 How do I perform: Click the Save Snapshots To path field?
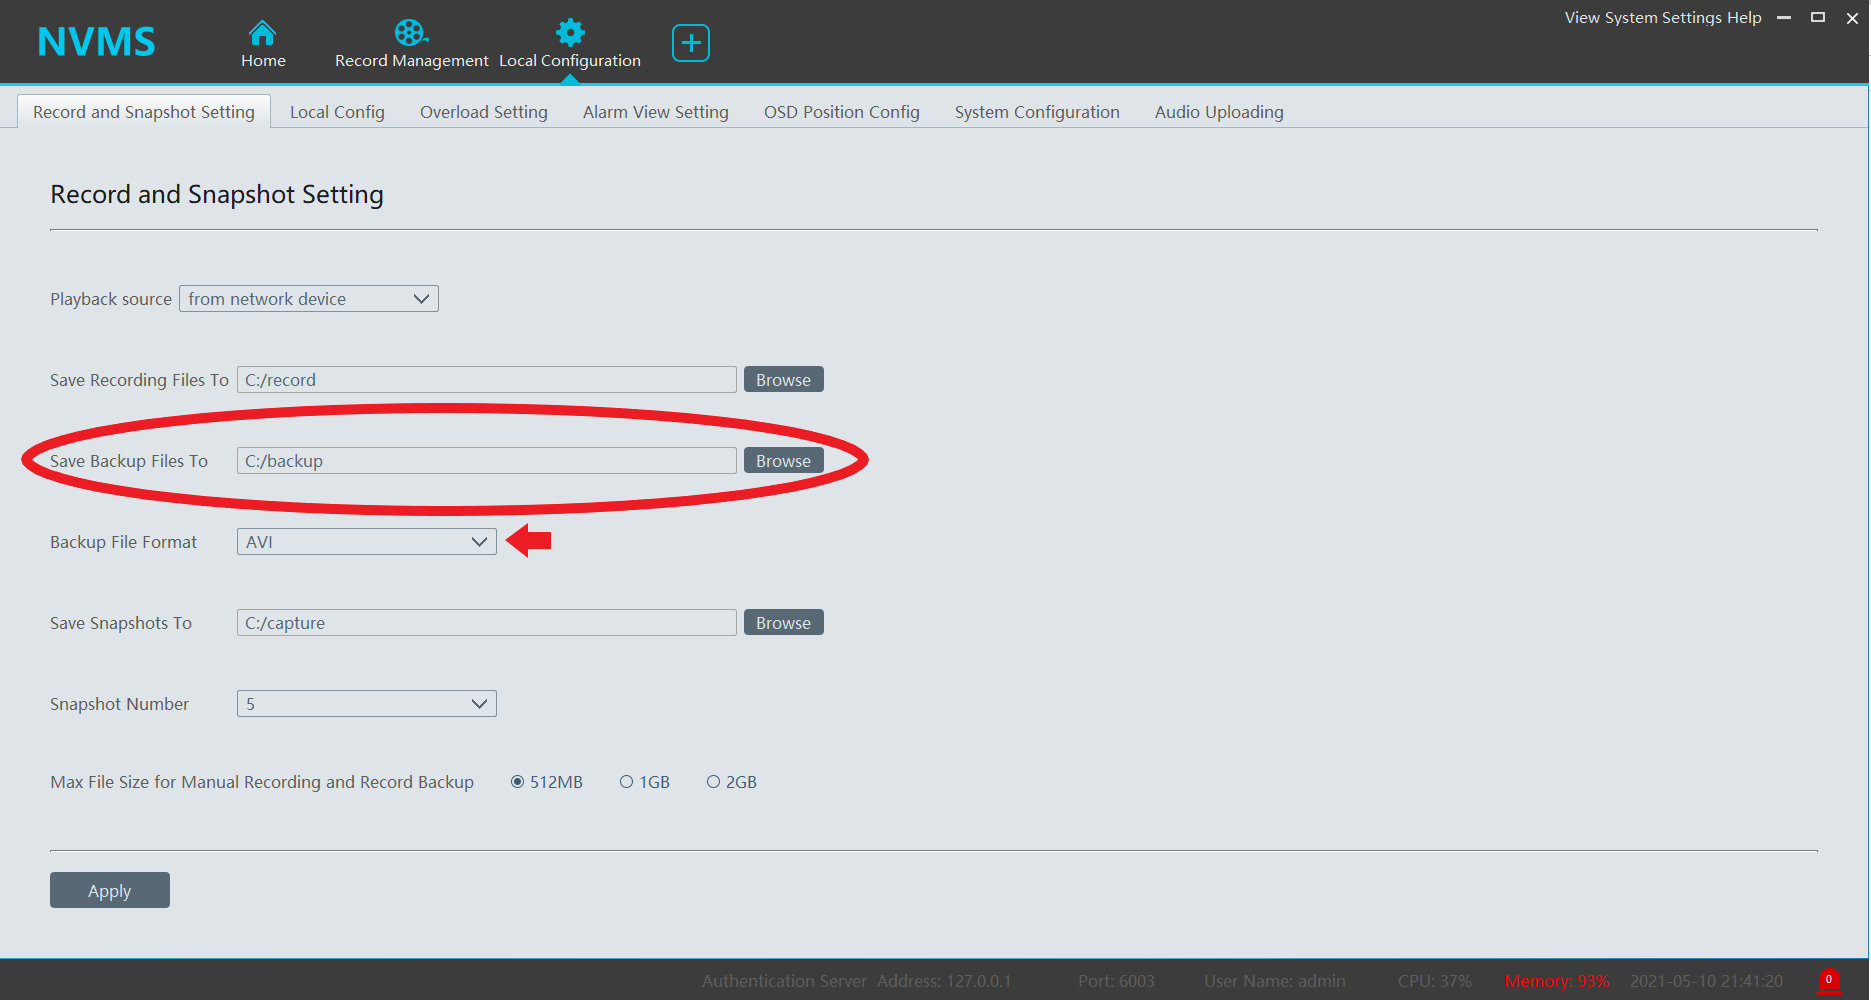pyautogui.click(x=486, y=623)
